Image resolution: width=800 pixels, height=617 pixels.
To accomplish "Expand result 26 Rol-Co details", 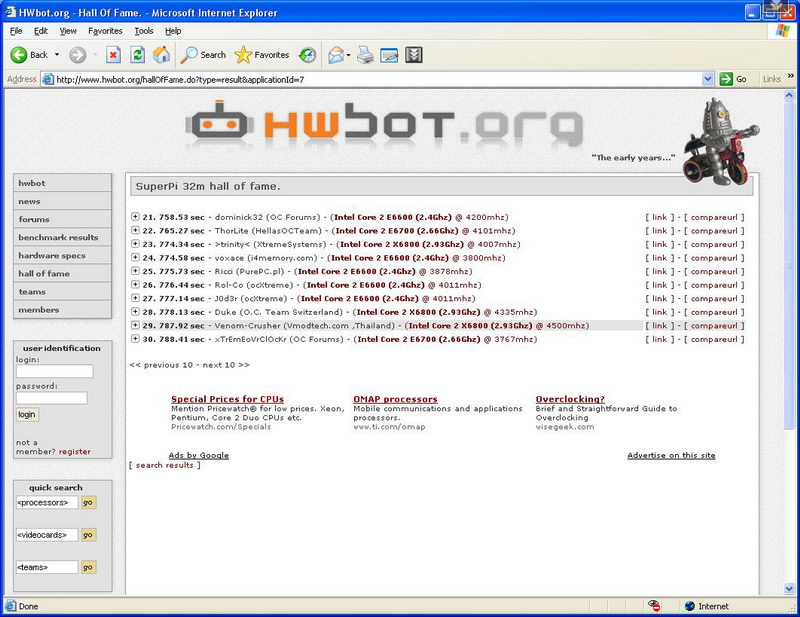I will (x=135, y=284).
